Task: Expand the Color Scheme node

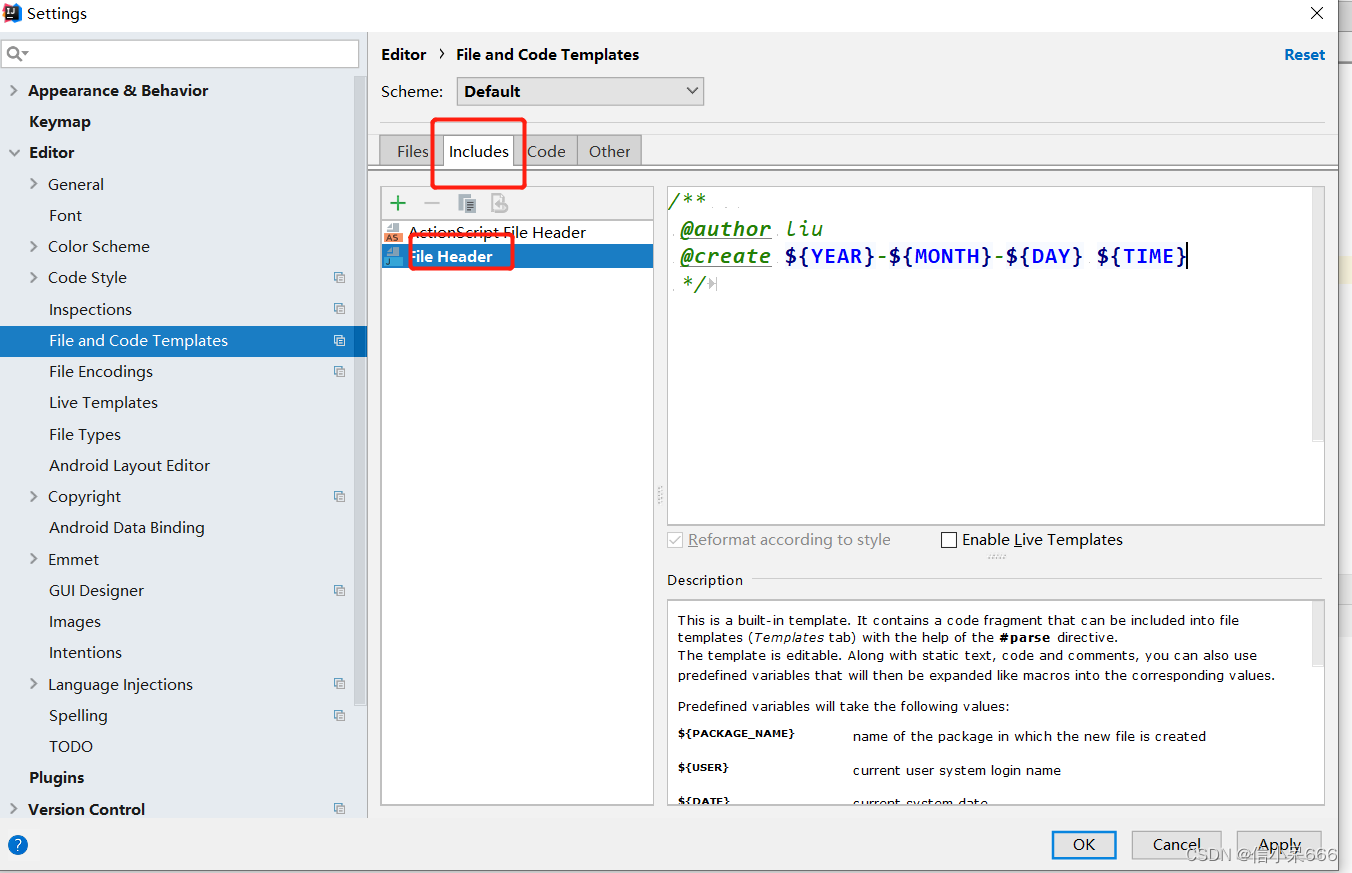Action: [34, 246]
